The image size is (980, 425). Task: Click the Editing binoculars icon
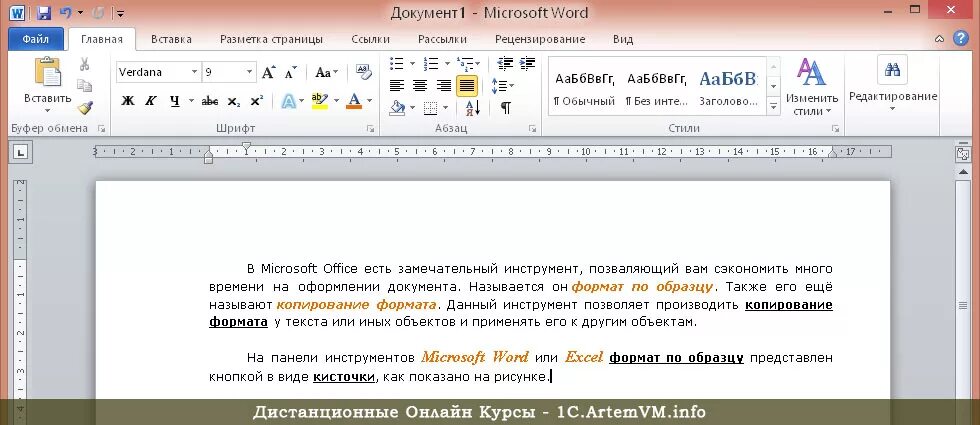(x=892, y=69)
